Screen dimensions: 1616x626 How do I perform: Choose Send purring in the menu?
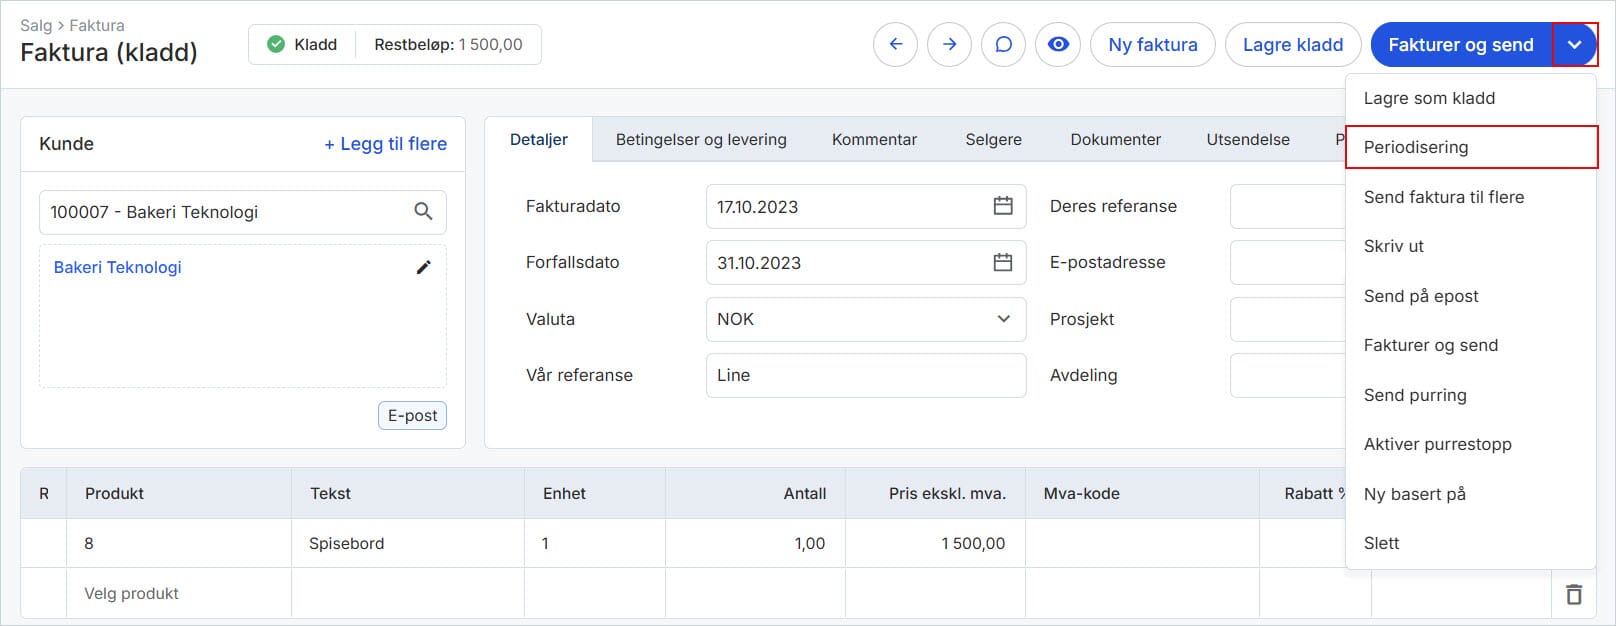pyautogui.click(x=1415, y=395)
